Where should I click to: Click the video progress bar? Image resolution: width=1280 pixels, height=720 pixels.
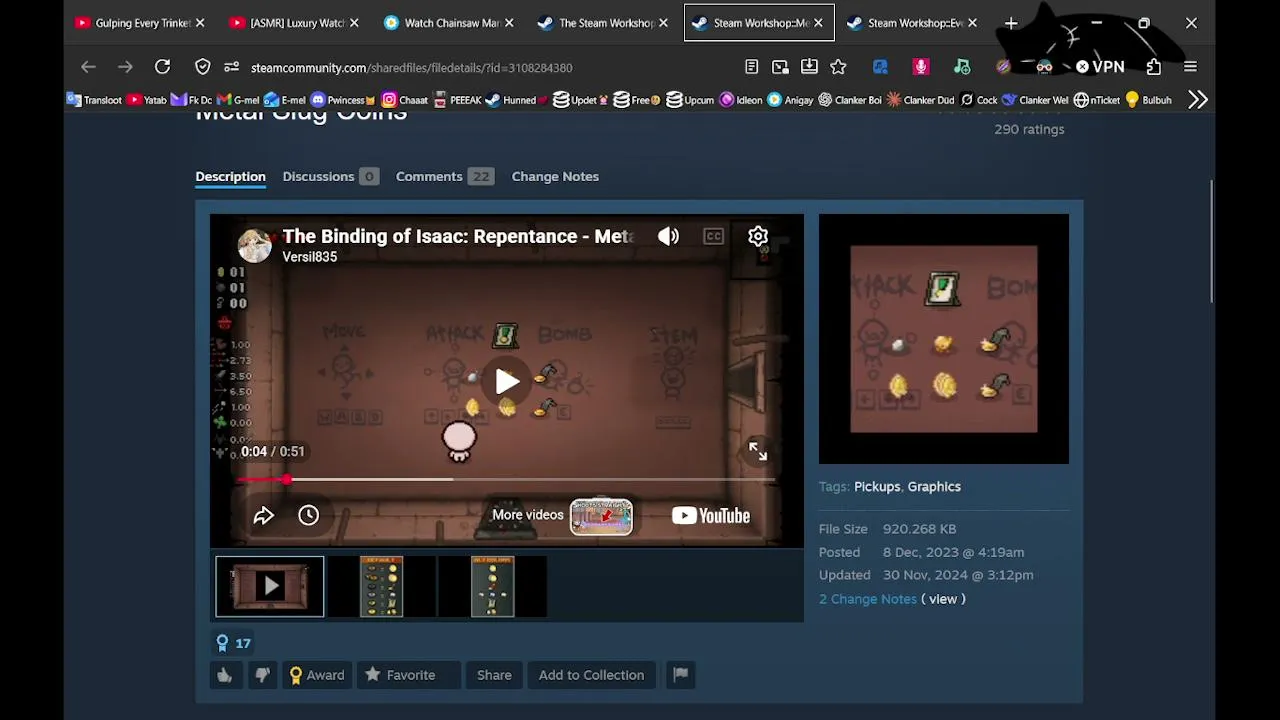[x=507, y=480]
